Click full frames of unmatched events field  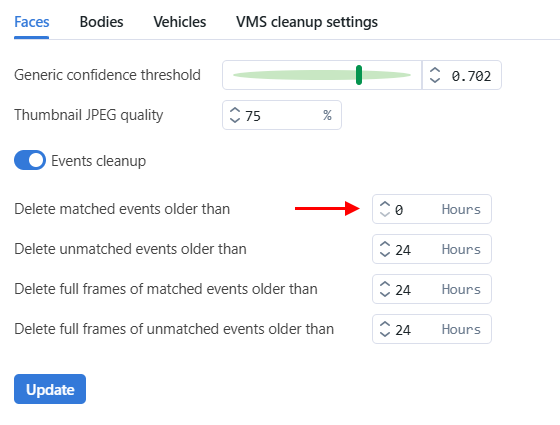click(432, 329)
